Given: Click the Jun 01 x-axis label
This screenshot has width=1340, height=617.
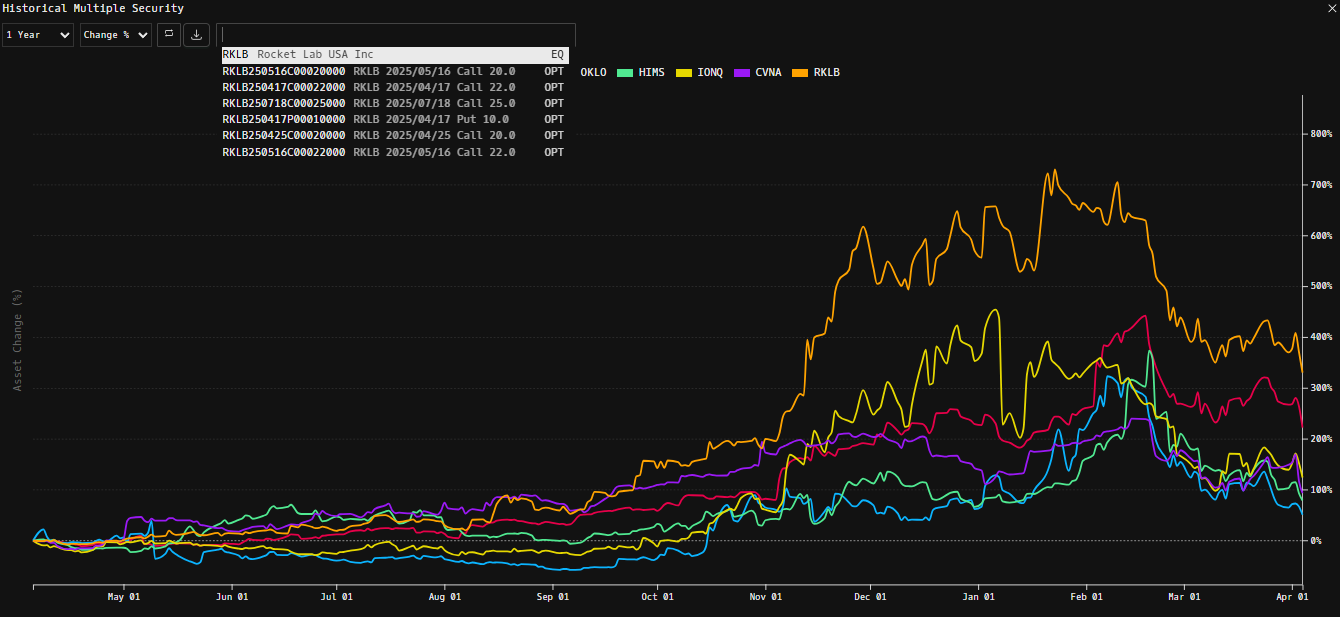Looking at the screenshot, I should [x=231, y=597].
